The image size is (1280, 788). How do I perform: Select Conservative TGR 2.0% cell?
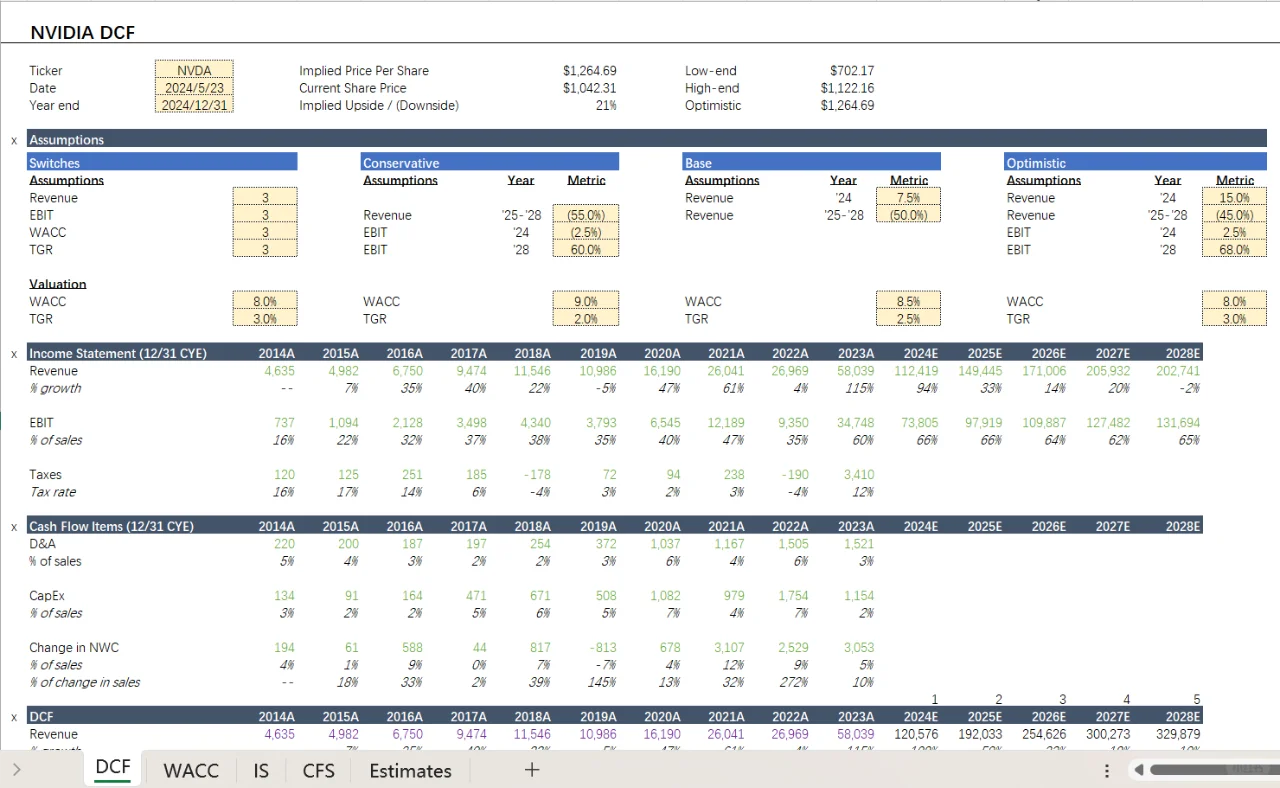586,319
